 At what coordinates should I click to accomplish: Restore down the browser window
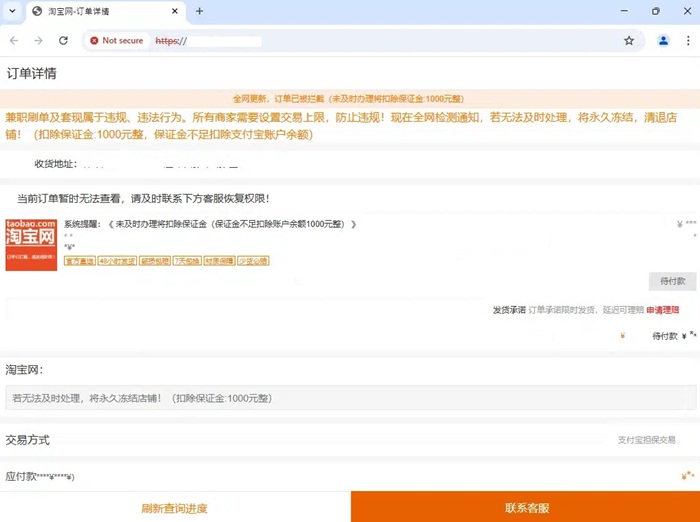click(655, 11)
